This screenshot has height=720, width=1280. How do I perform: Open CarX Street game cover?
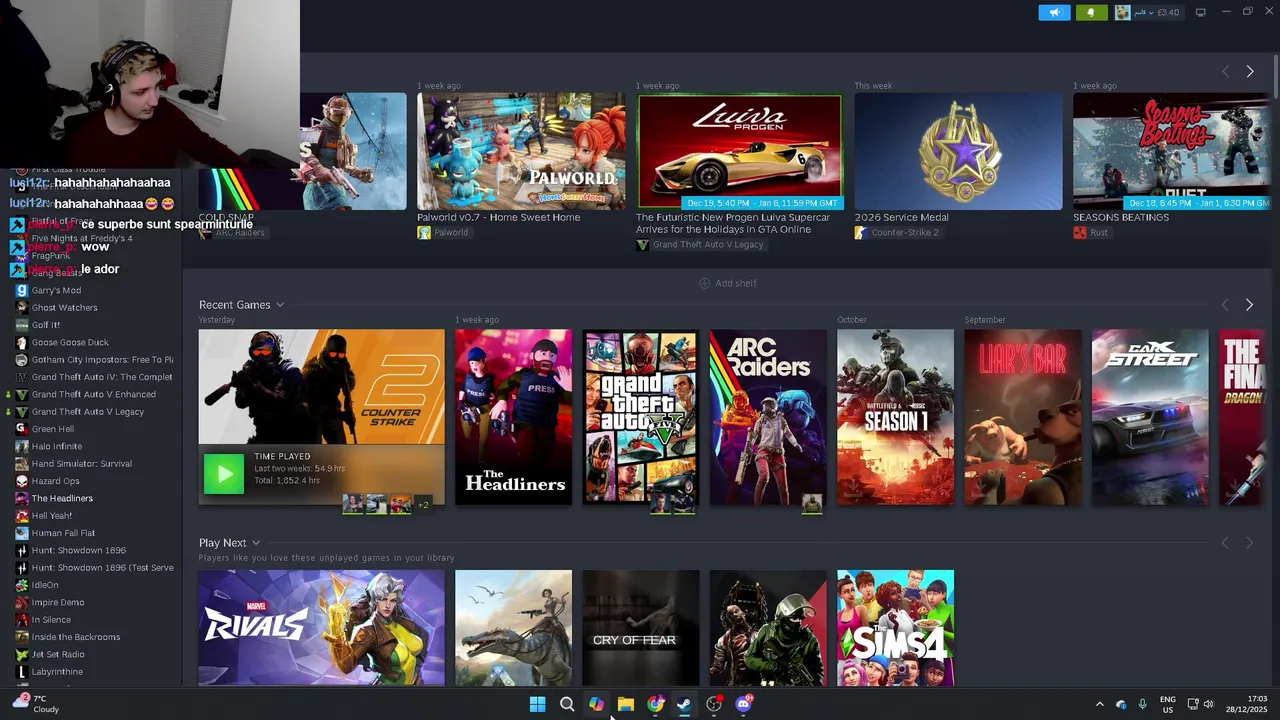(1150, 417)
